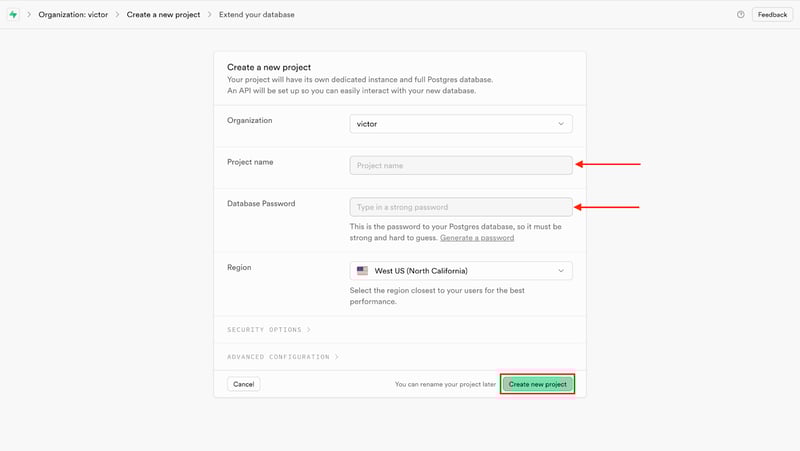
Task: Click the Generate a password link
Action: [477, 238]
